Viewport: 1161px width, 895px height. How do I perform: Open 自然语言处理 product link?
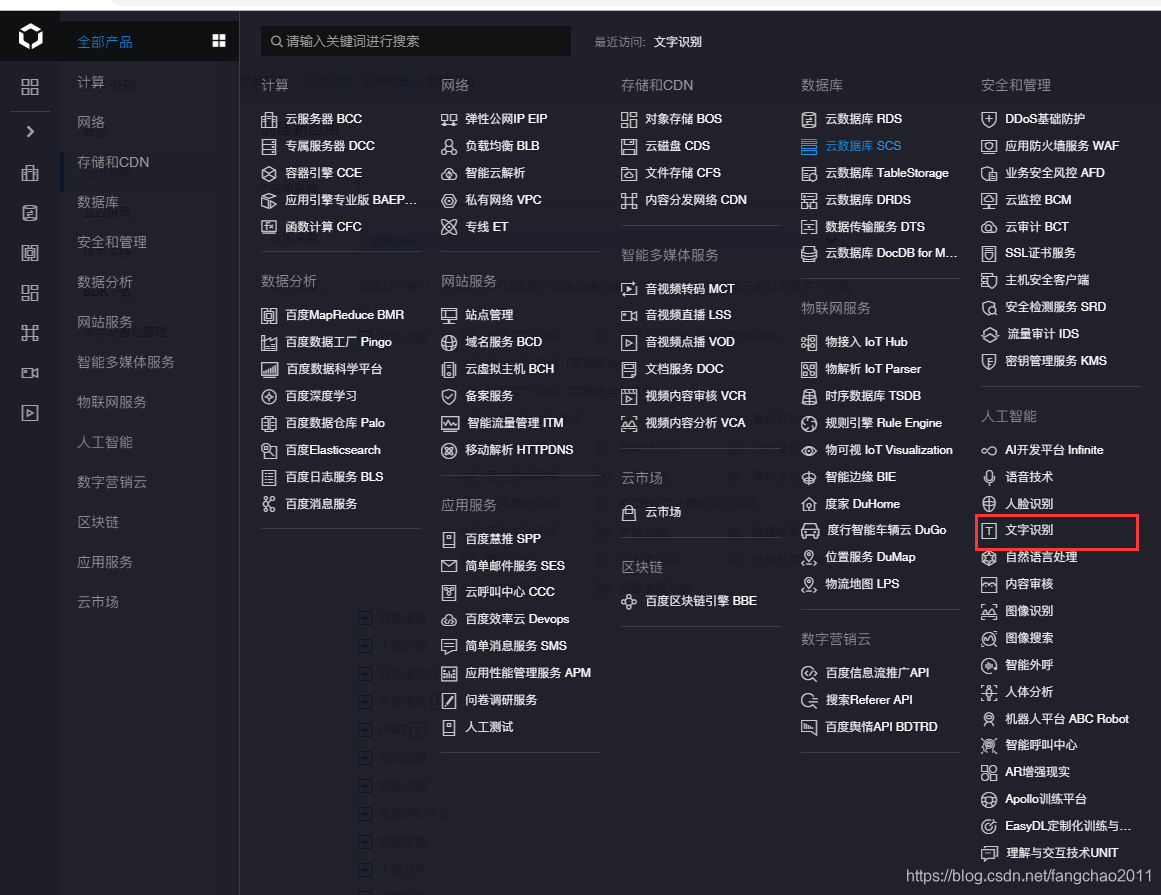click(x=1041, y=557)
